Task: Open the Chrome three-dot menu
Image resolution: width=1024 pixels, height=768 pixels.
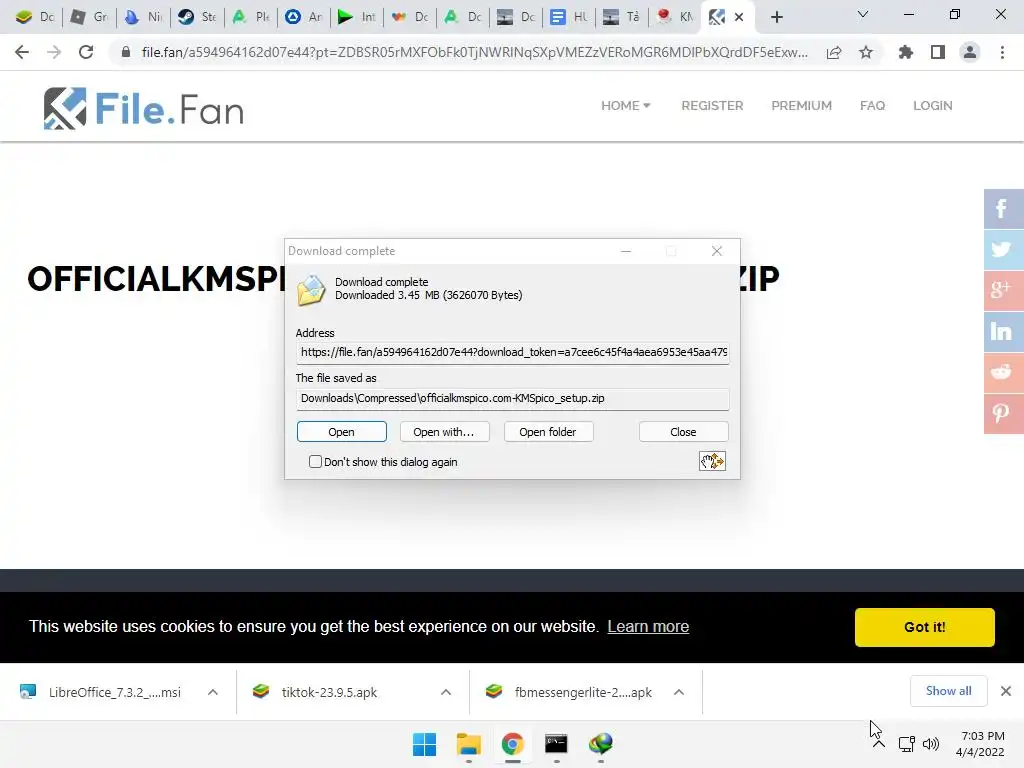Action: [x=1002, y=52]
